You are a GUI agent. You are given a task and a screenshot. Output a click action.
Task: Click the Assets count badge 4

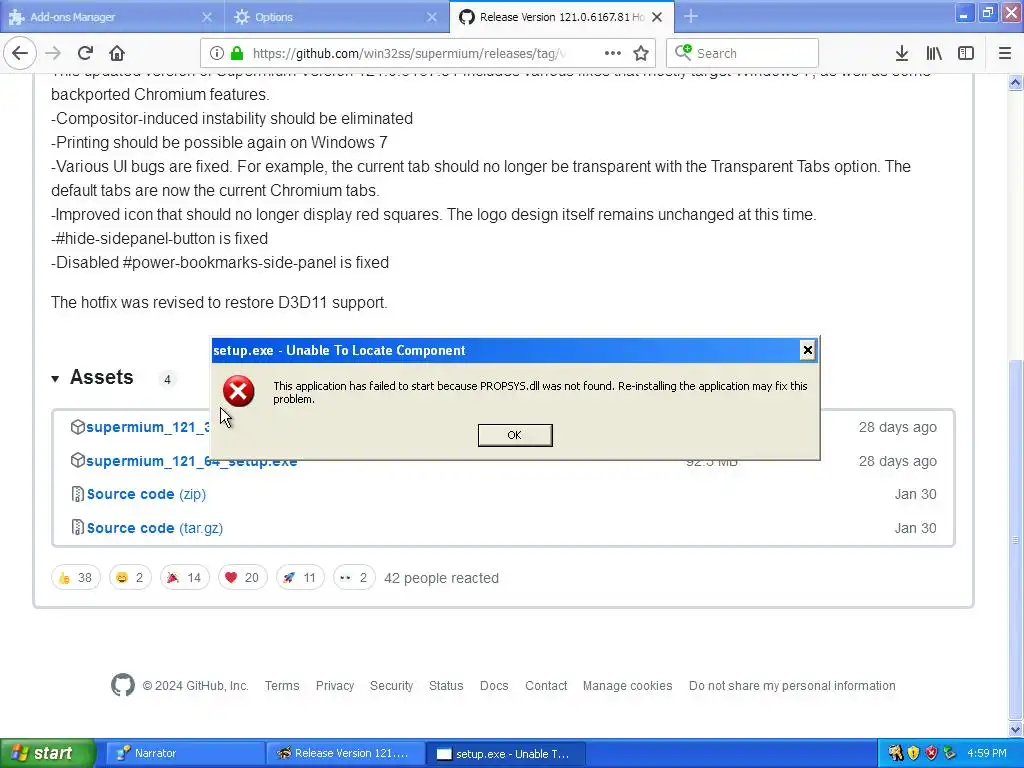point(167,379)
